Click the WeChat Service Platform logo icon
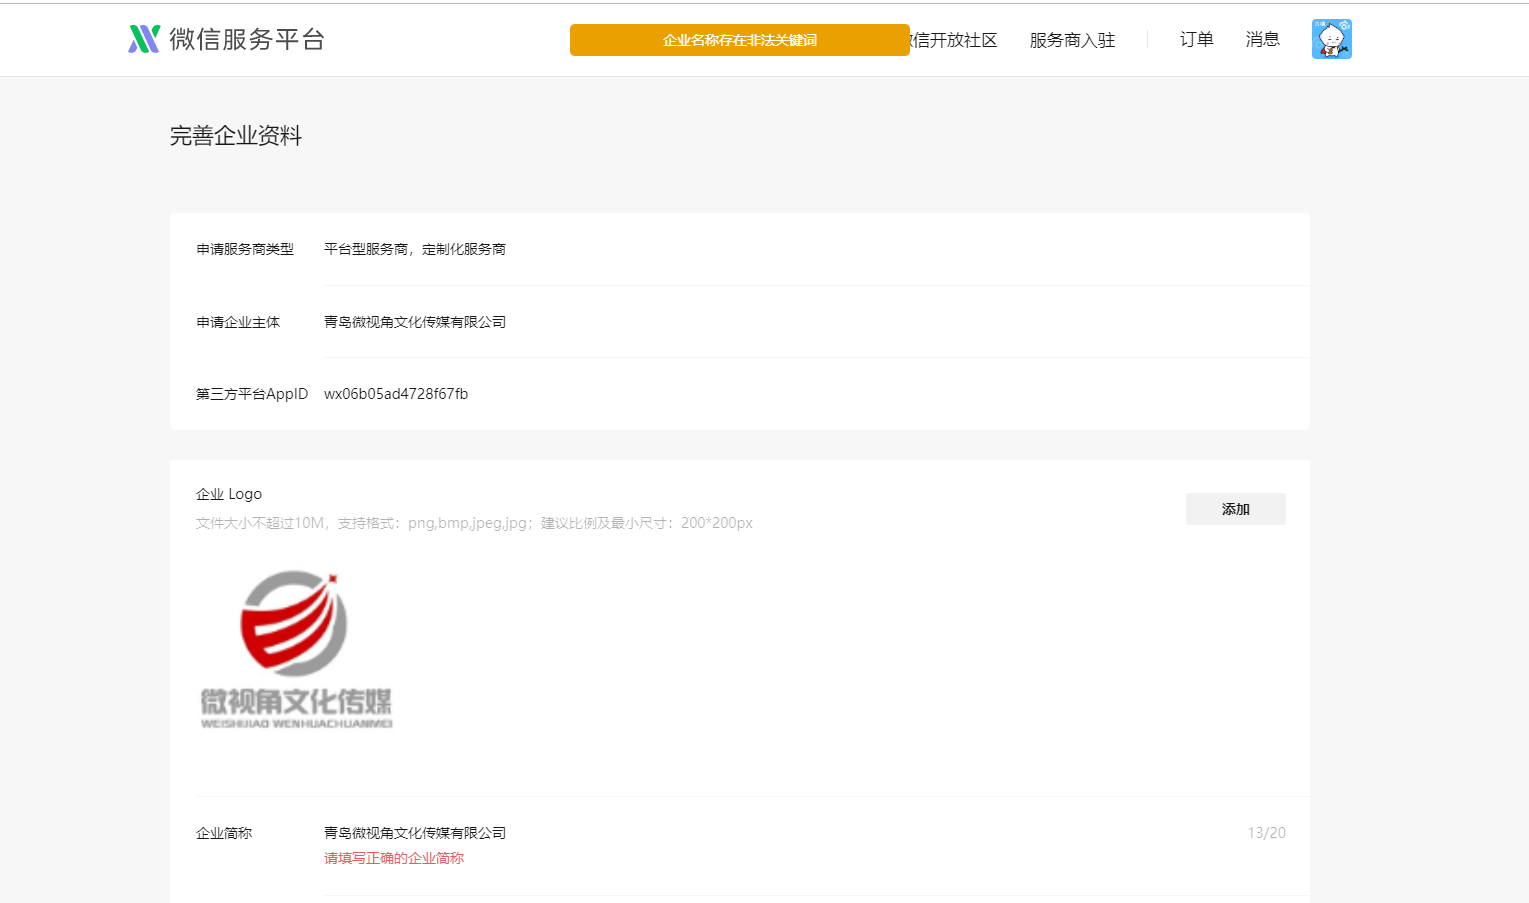The height and width of the screenshot is (903, 1529). 144,39
